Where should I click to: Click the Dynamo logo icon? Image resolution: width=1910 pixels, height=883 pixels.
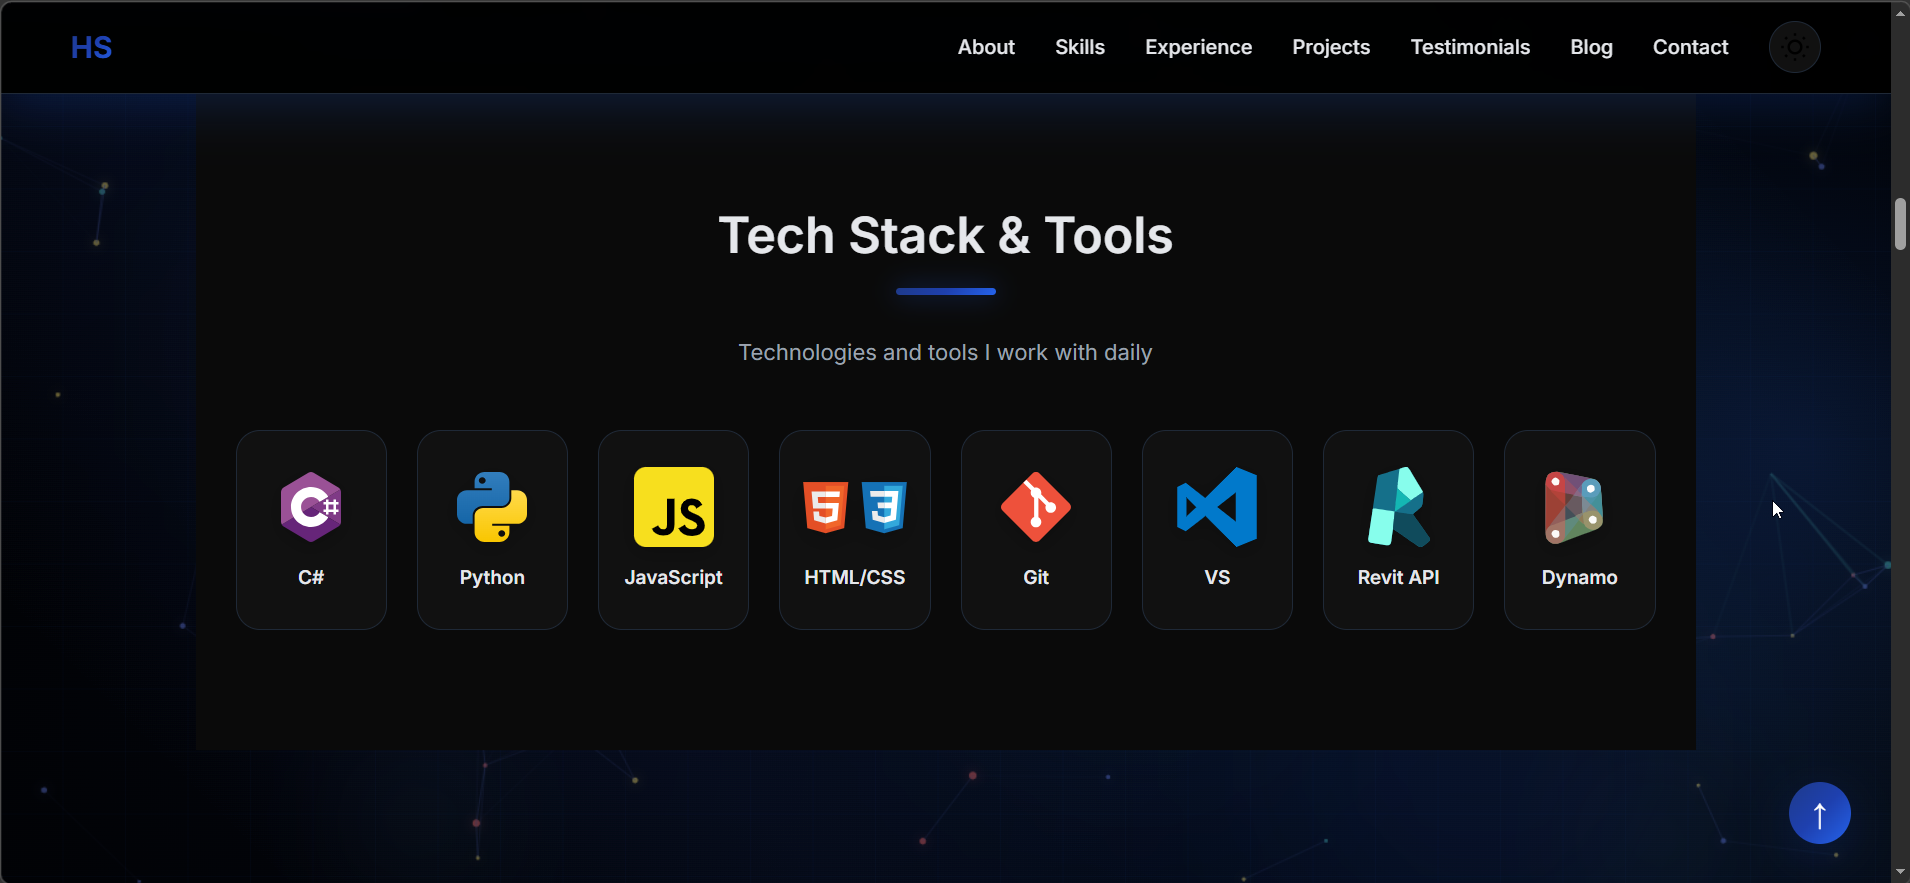[x=1574, y=507]
